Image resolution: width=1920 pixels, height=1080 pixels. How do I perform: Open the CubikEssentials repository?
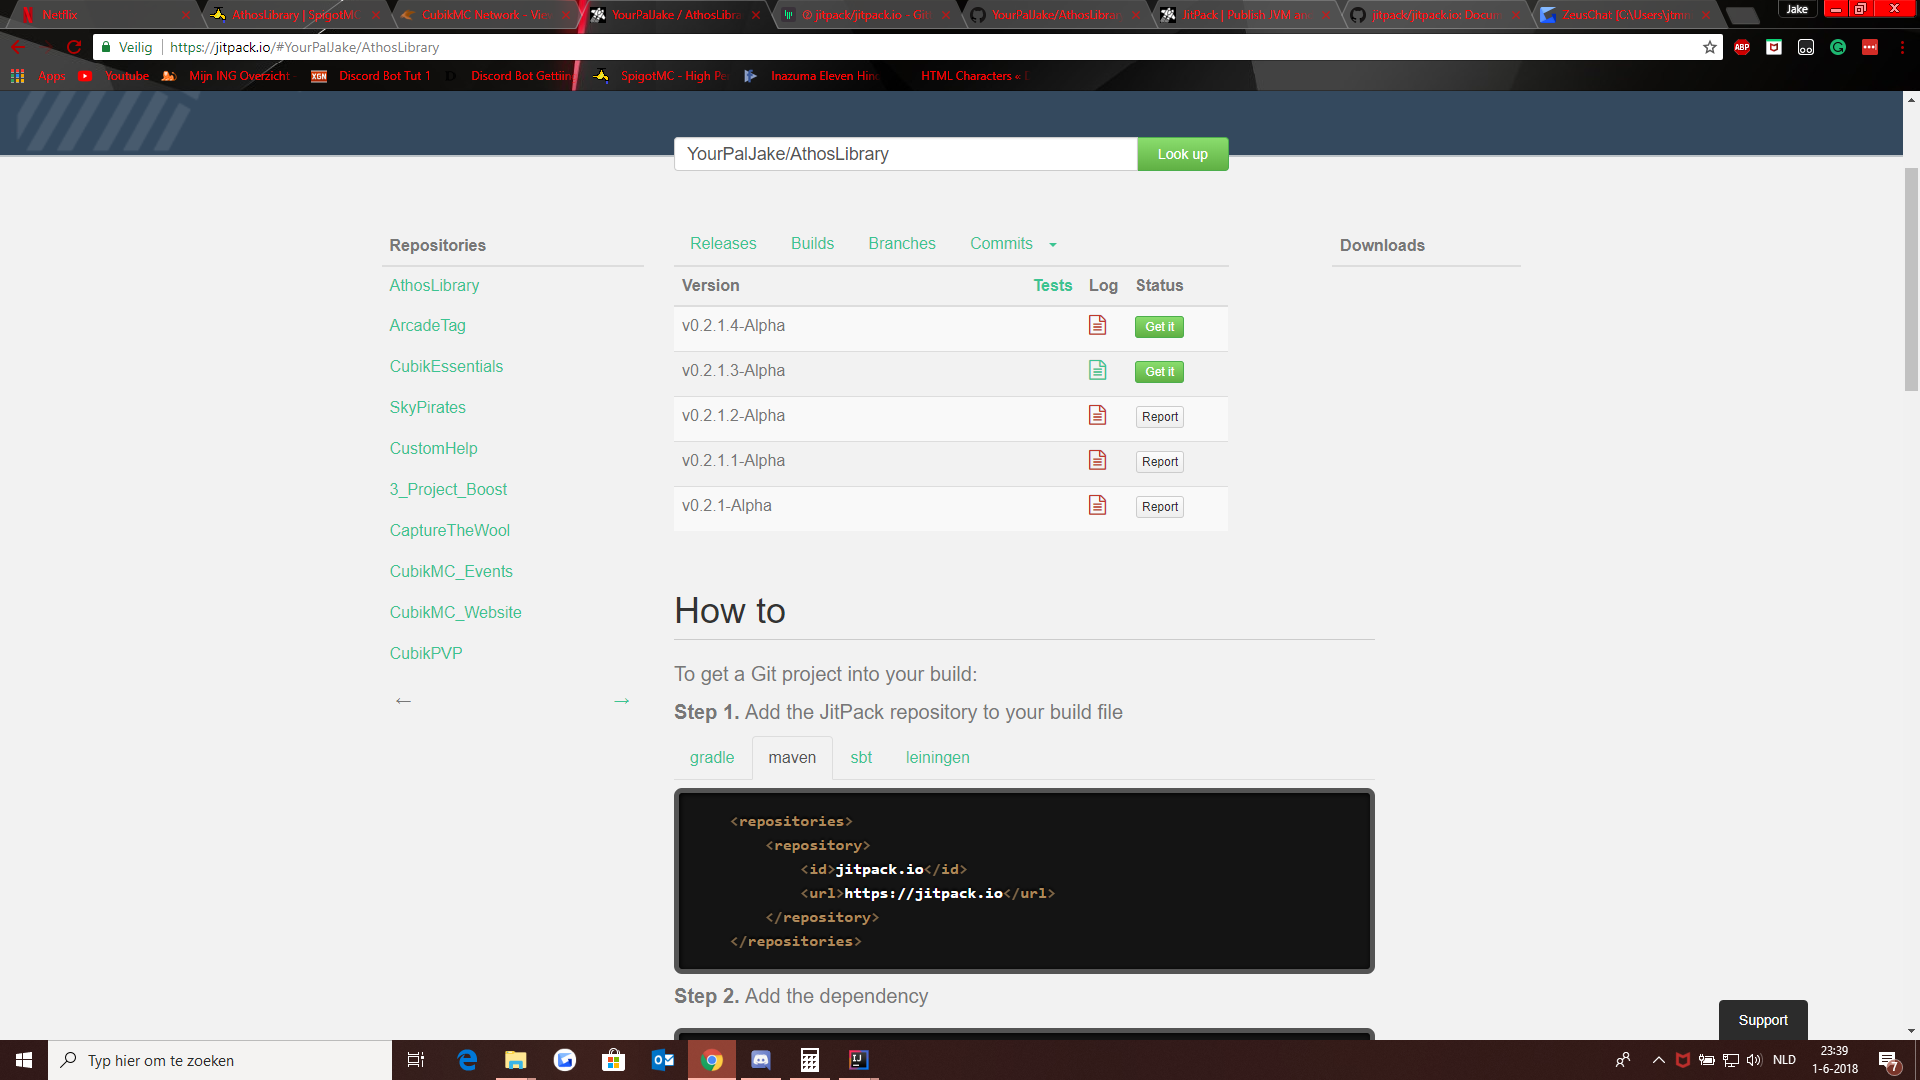point(446,366)
